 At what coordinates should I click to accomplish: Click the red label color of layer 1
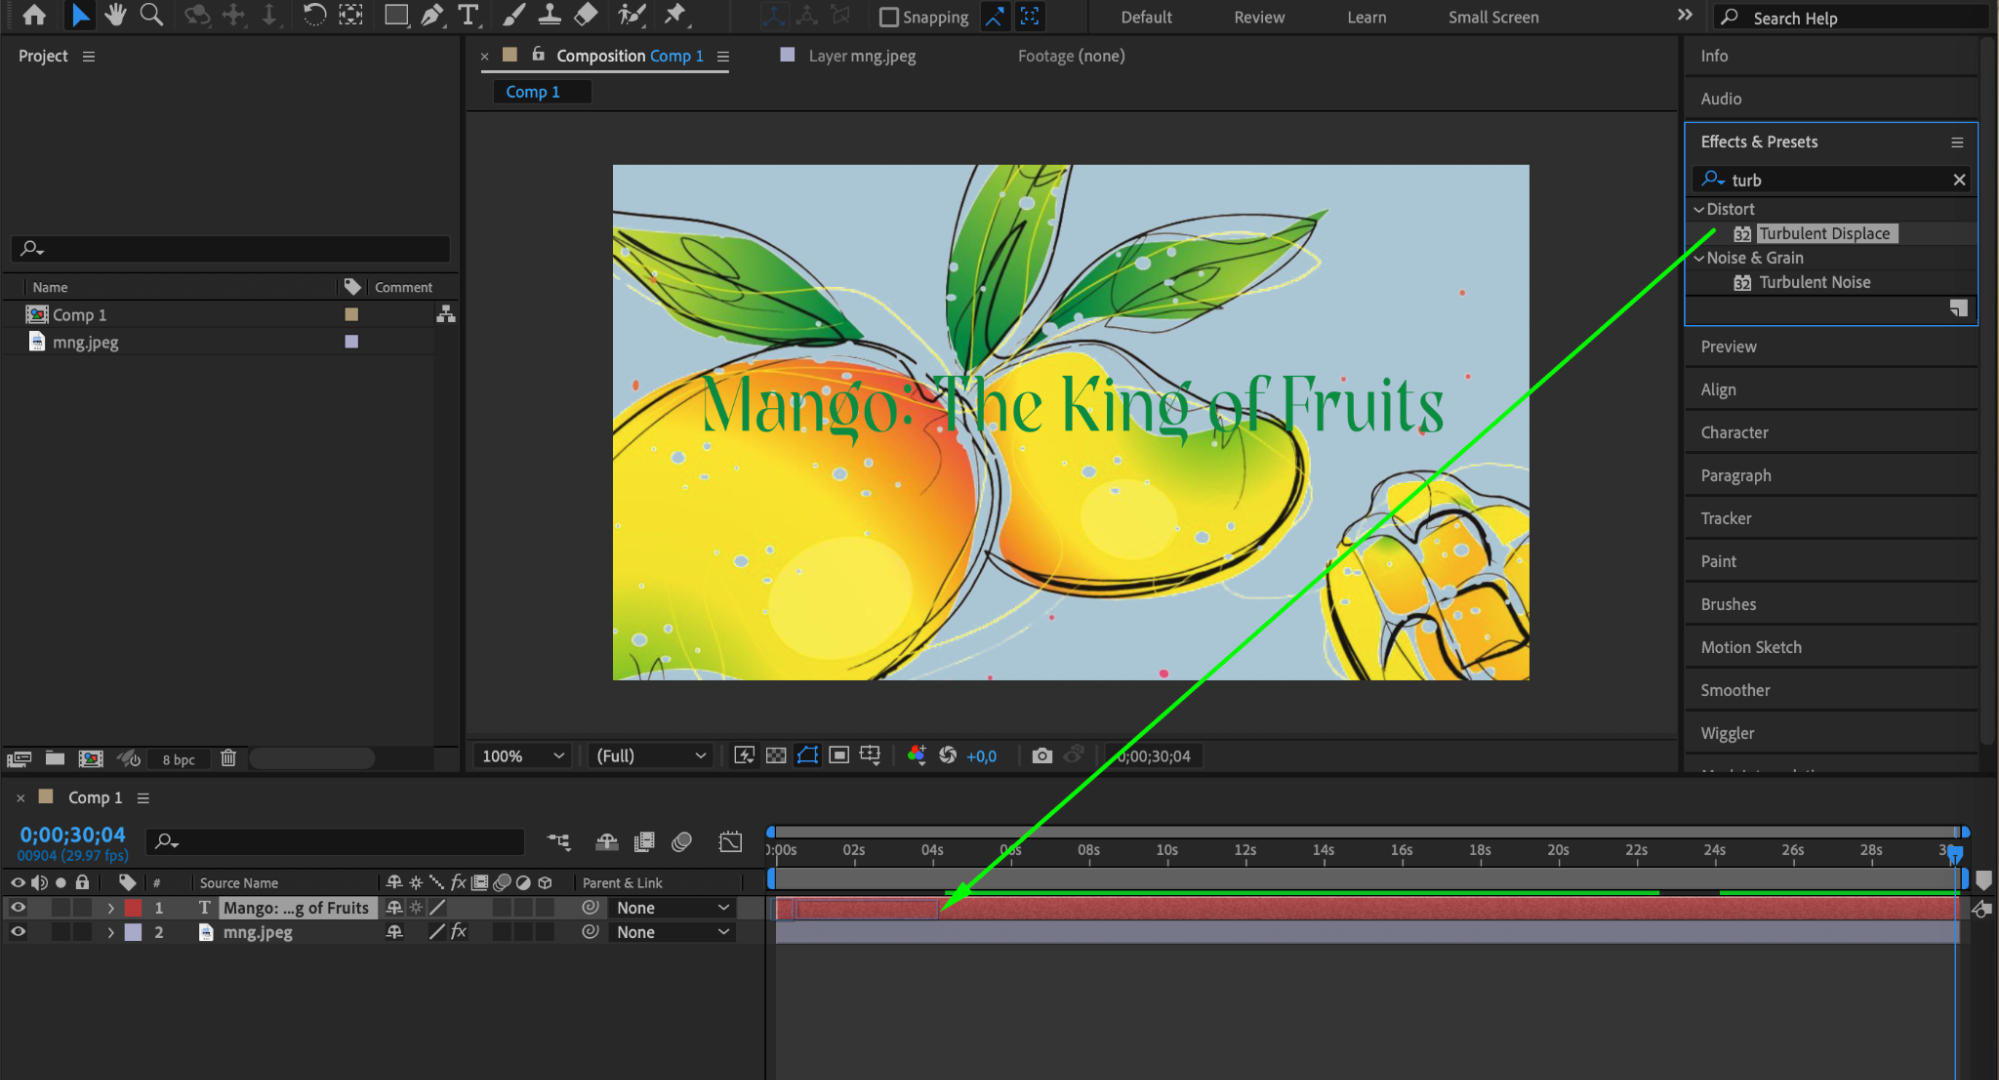click(x=133, y=908)
